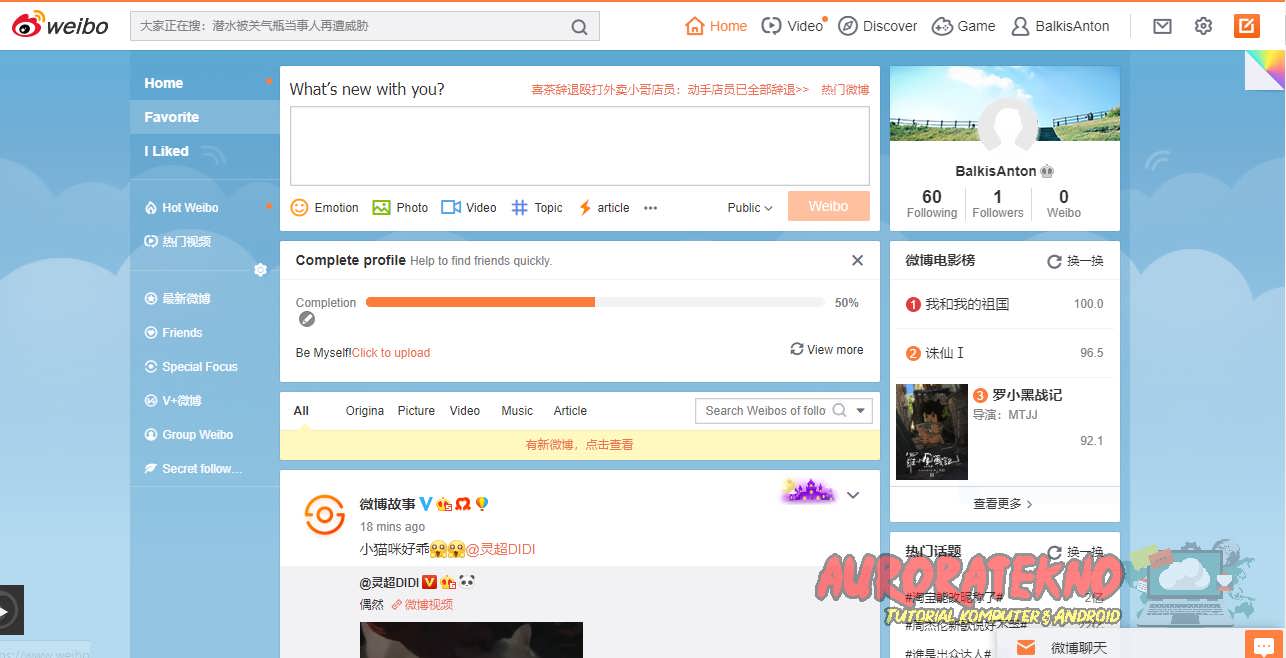Click the Click to upload link
The height and width of the screenshot is (658, 1286).
pos(391,353)
